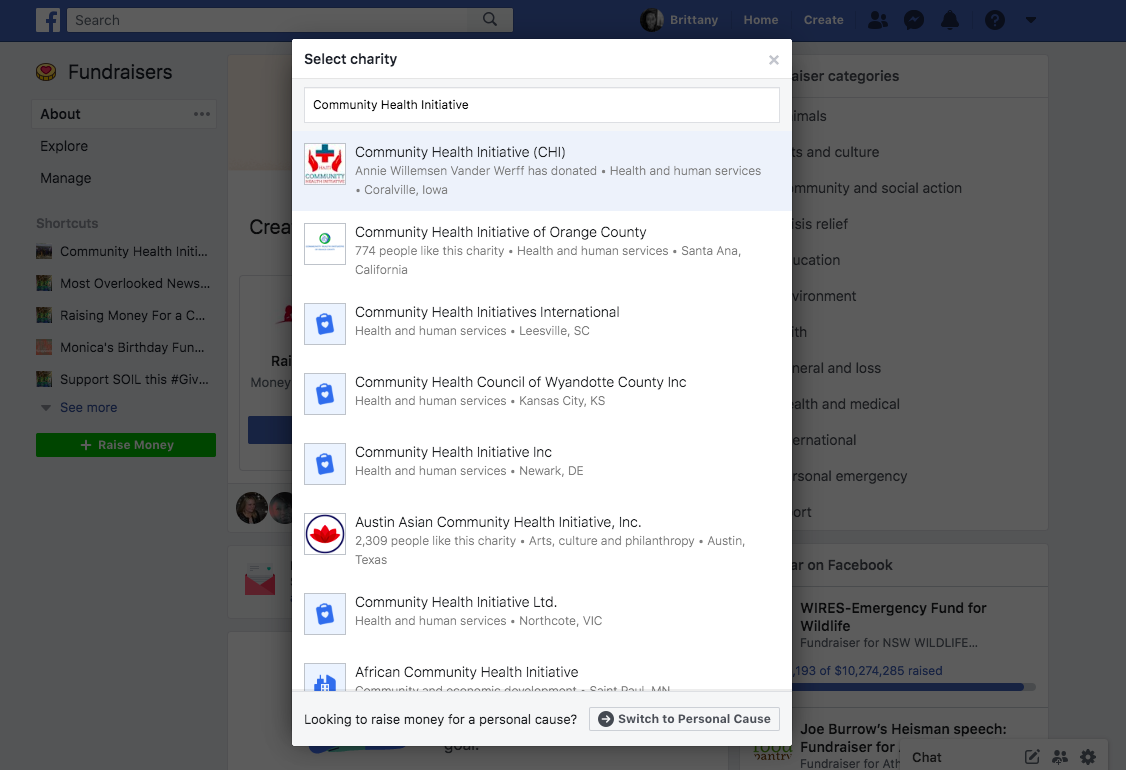Image resolution: width=1126 pixels, height=770 pixels.
Task: Click icon beside Community Health Initiative Ltd.
Action: click(325, 614)
